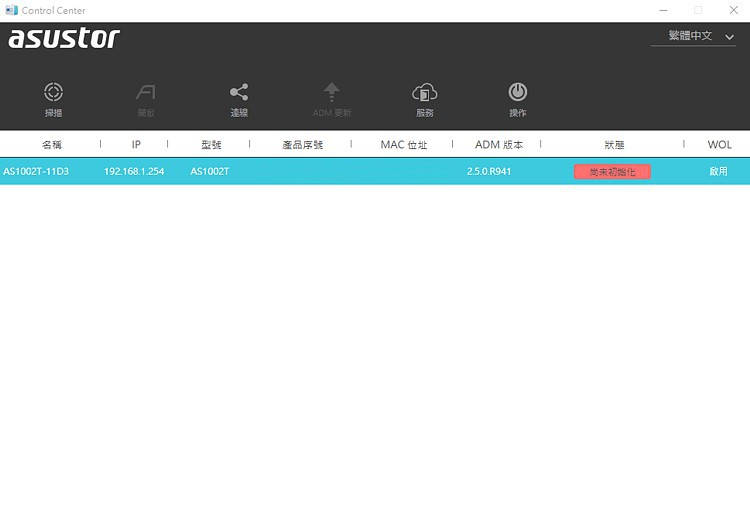Image resolution: width=750 pixels, height=515 pixels.
Task: Click the ADM 版本 column header
Action: coord(498,144)
